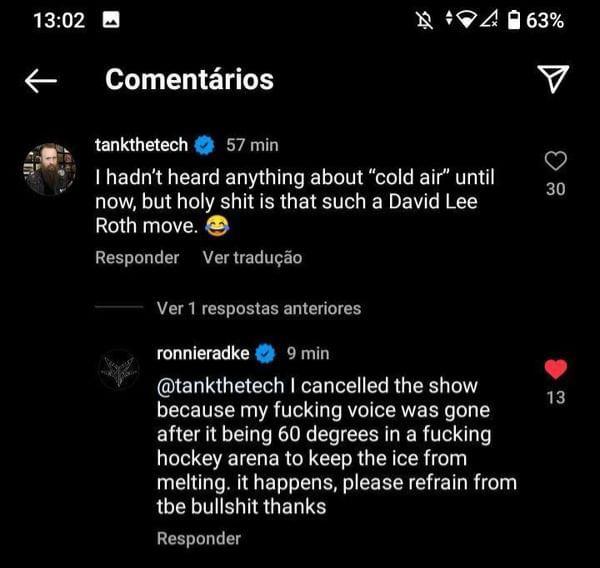
Task: Open ronnieradke's profile avatar
Action: pos(118,369)
